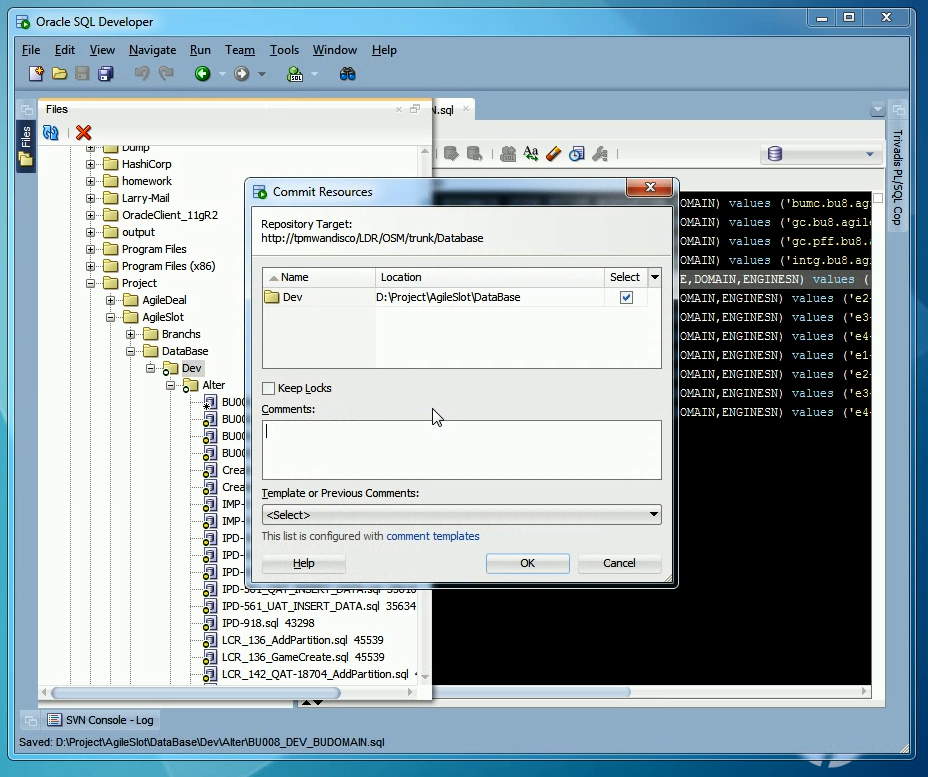Click the green Back navigation icon
Image resolution: width=928 pixels, height=777 pixels.
click(x=202, y=74)
